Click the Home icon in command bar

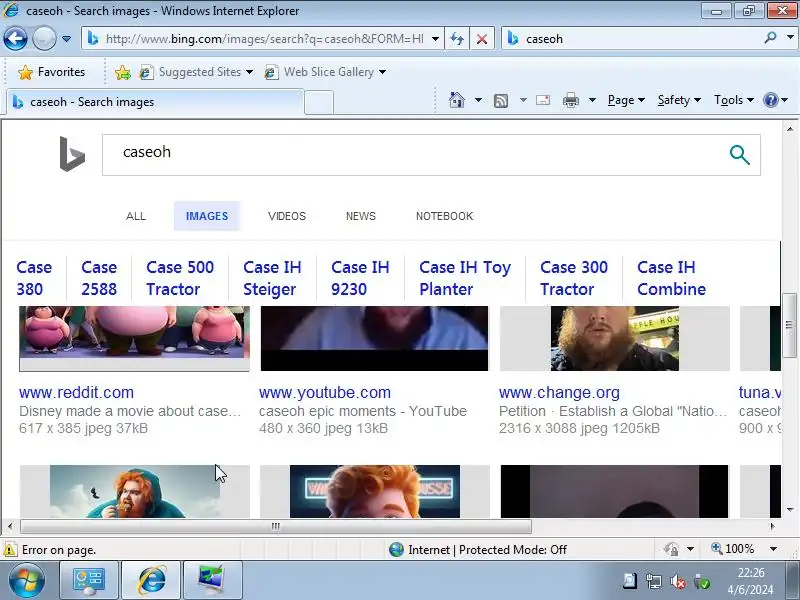[457, 100]
